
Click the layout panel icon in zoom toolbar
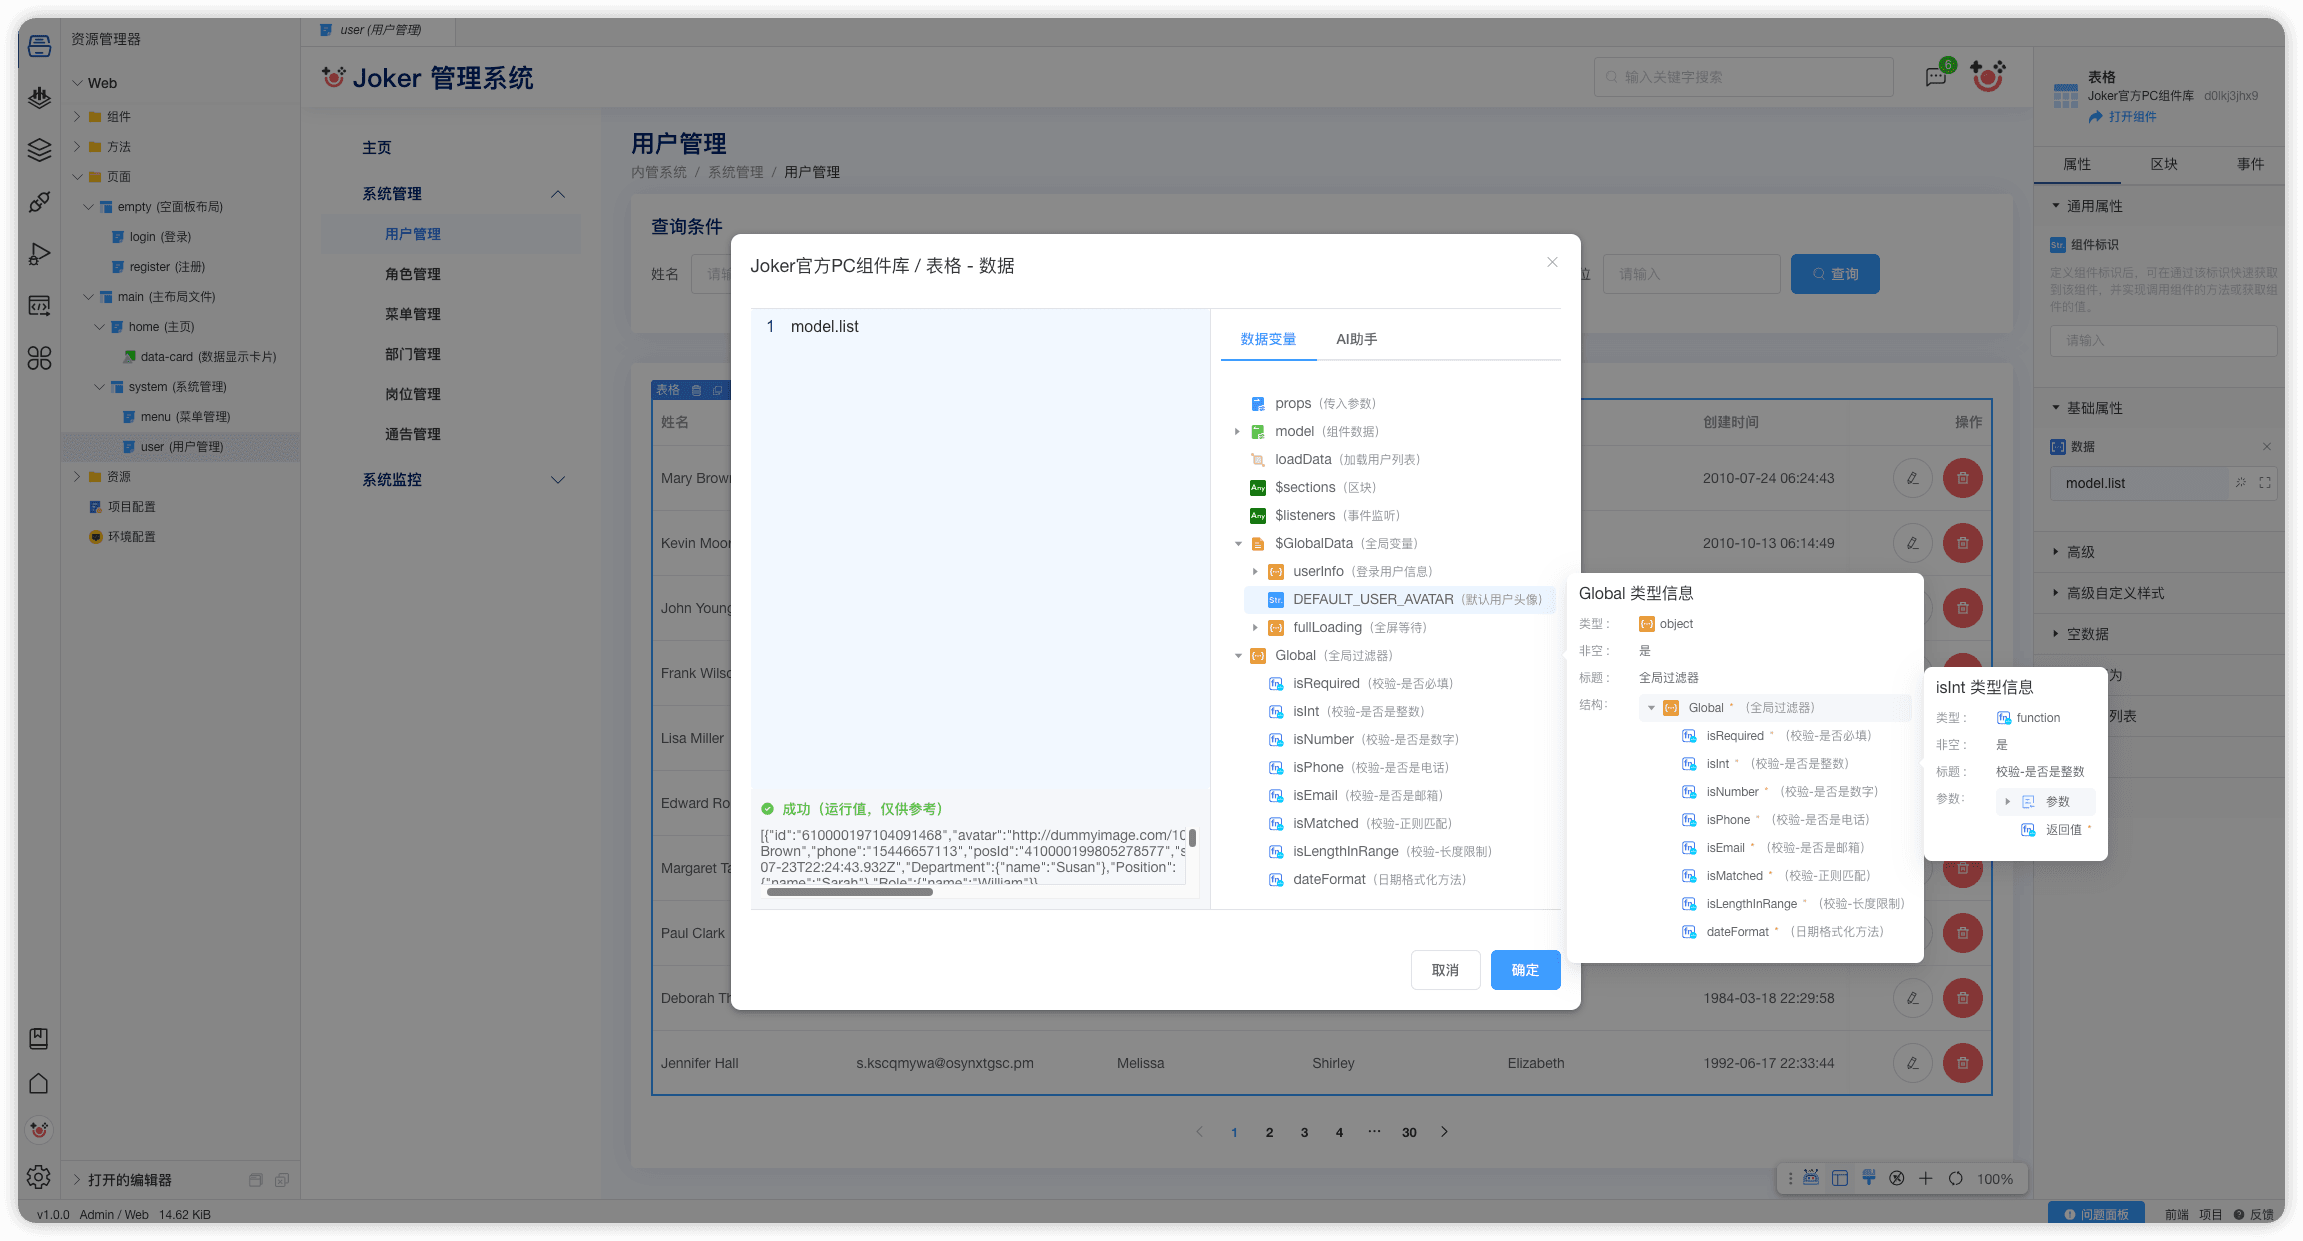pyautogui.click(x=1840, y=1178)
